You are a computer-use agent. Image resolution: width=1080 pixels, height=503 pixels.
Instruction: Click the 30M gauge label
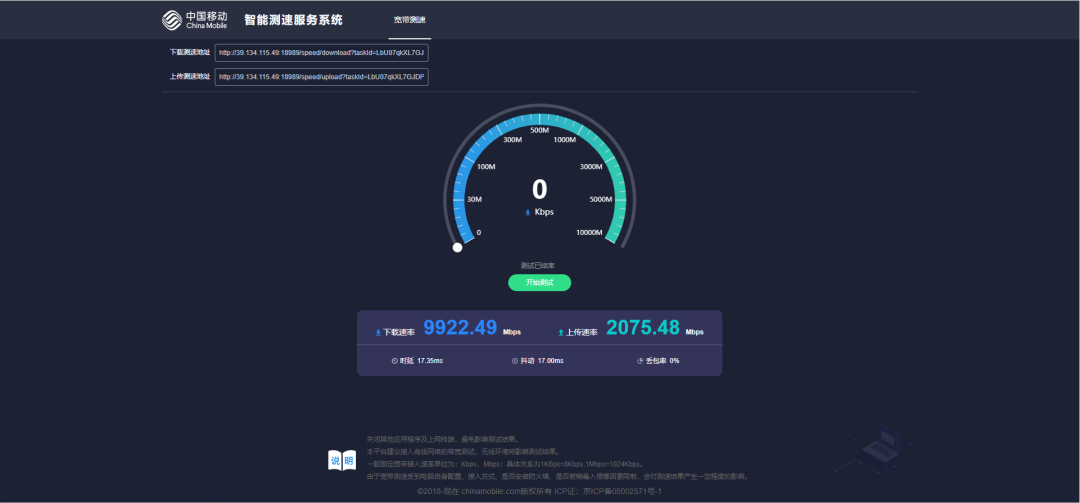tap(475, 200)
